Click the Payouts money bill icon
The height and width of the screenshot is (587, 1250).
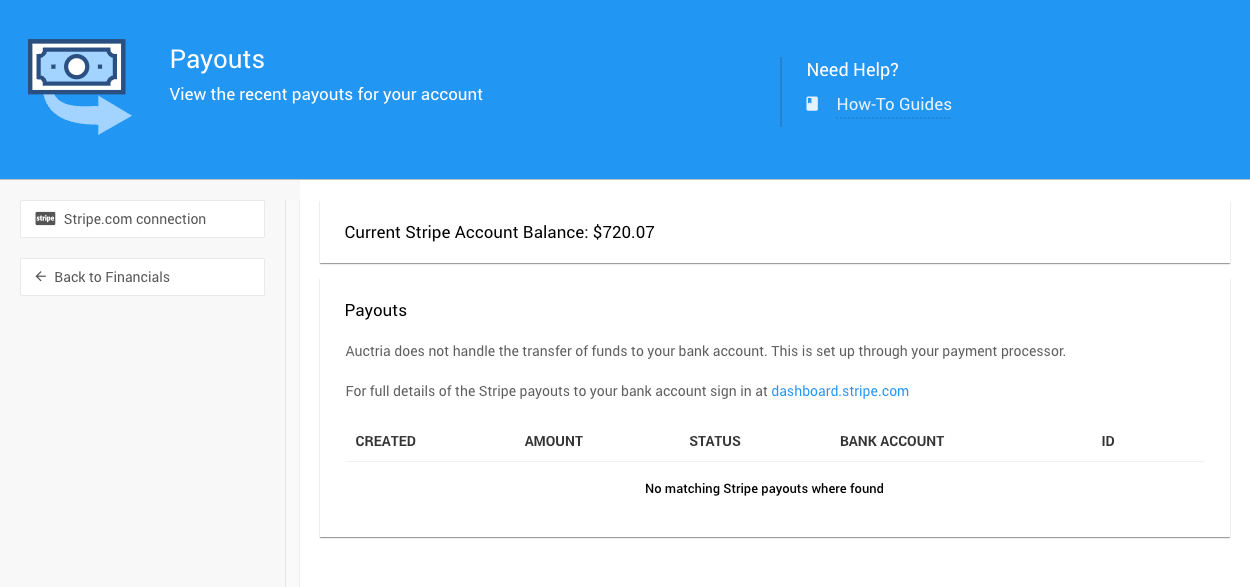(79, 86)
